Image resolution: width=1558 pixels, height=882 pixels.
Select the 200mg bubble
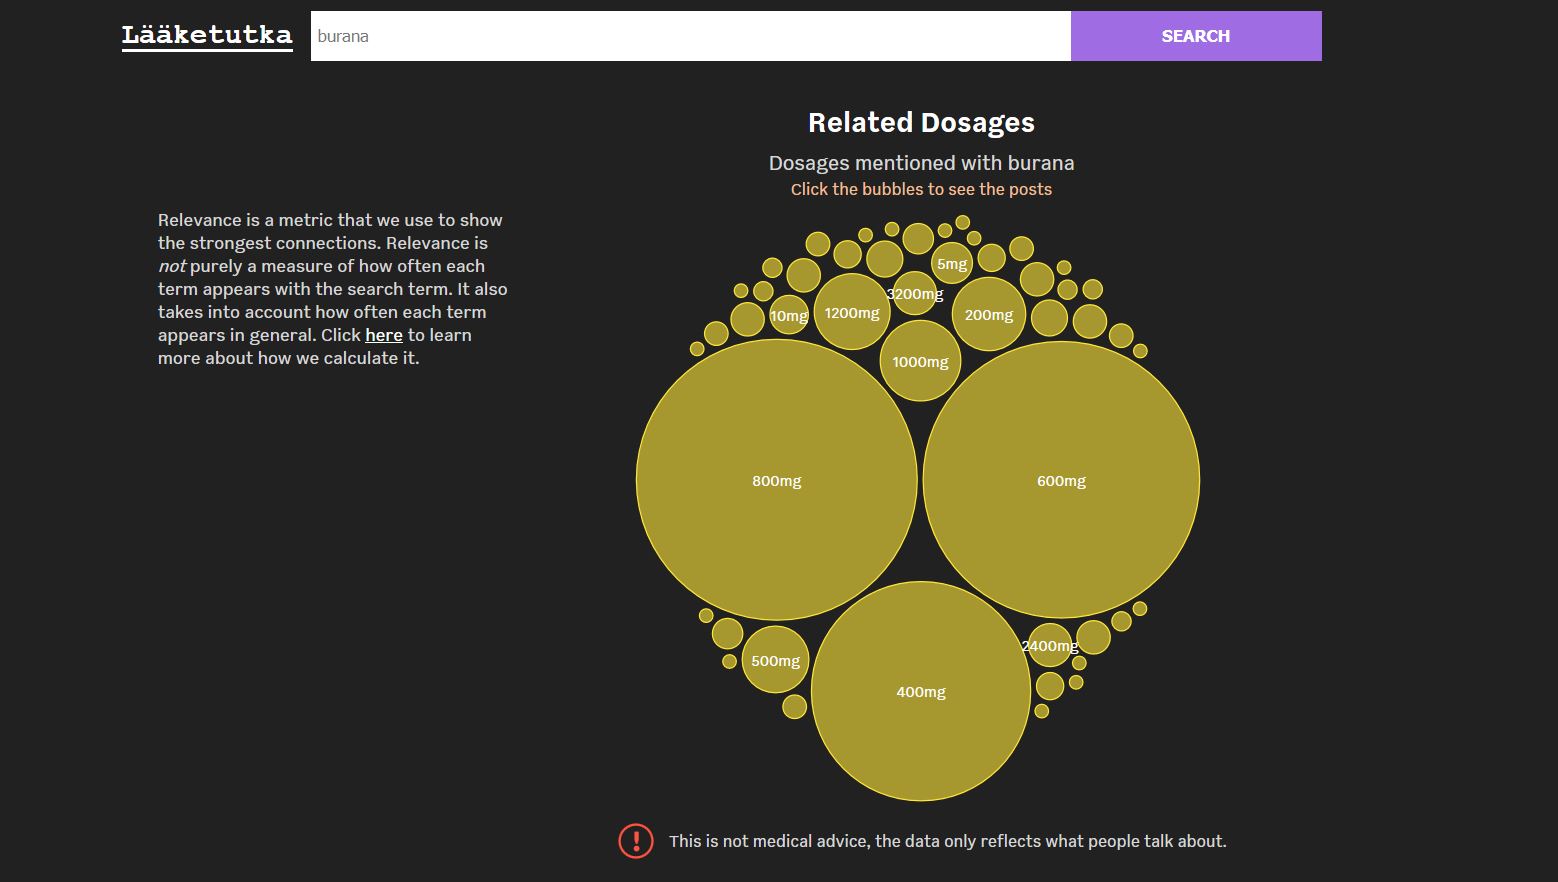(988, 314)
